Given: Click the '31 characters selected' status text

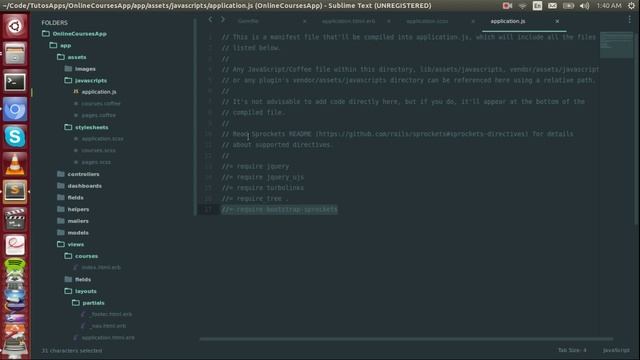Looking at the screenshot, I should coord(72,350).
